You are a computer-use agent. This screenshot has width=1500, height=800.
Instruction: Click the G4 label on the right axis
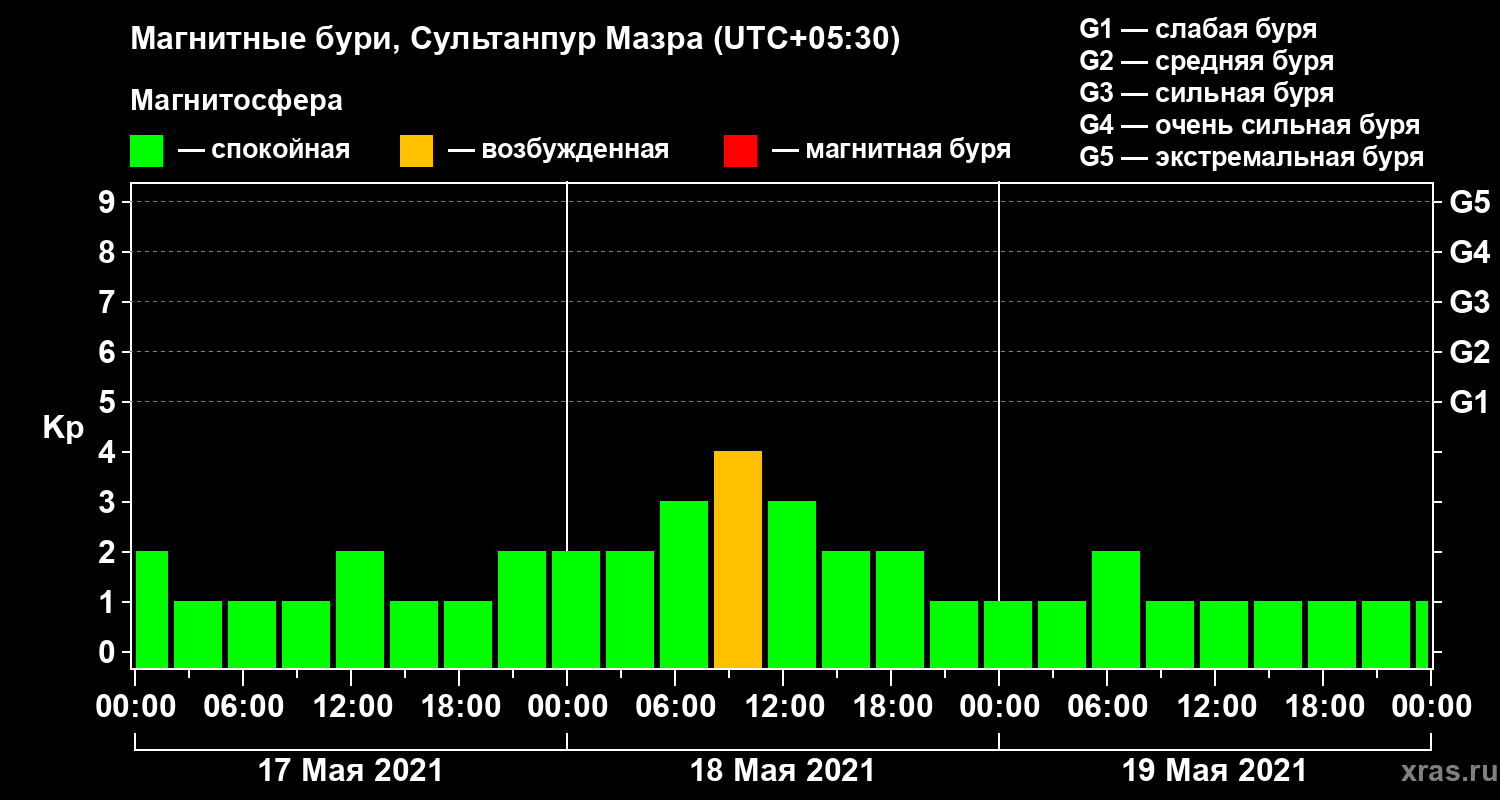point(1469,253)
